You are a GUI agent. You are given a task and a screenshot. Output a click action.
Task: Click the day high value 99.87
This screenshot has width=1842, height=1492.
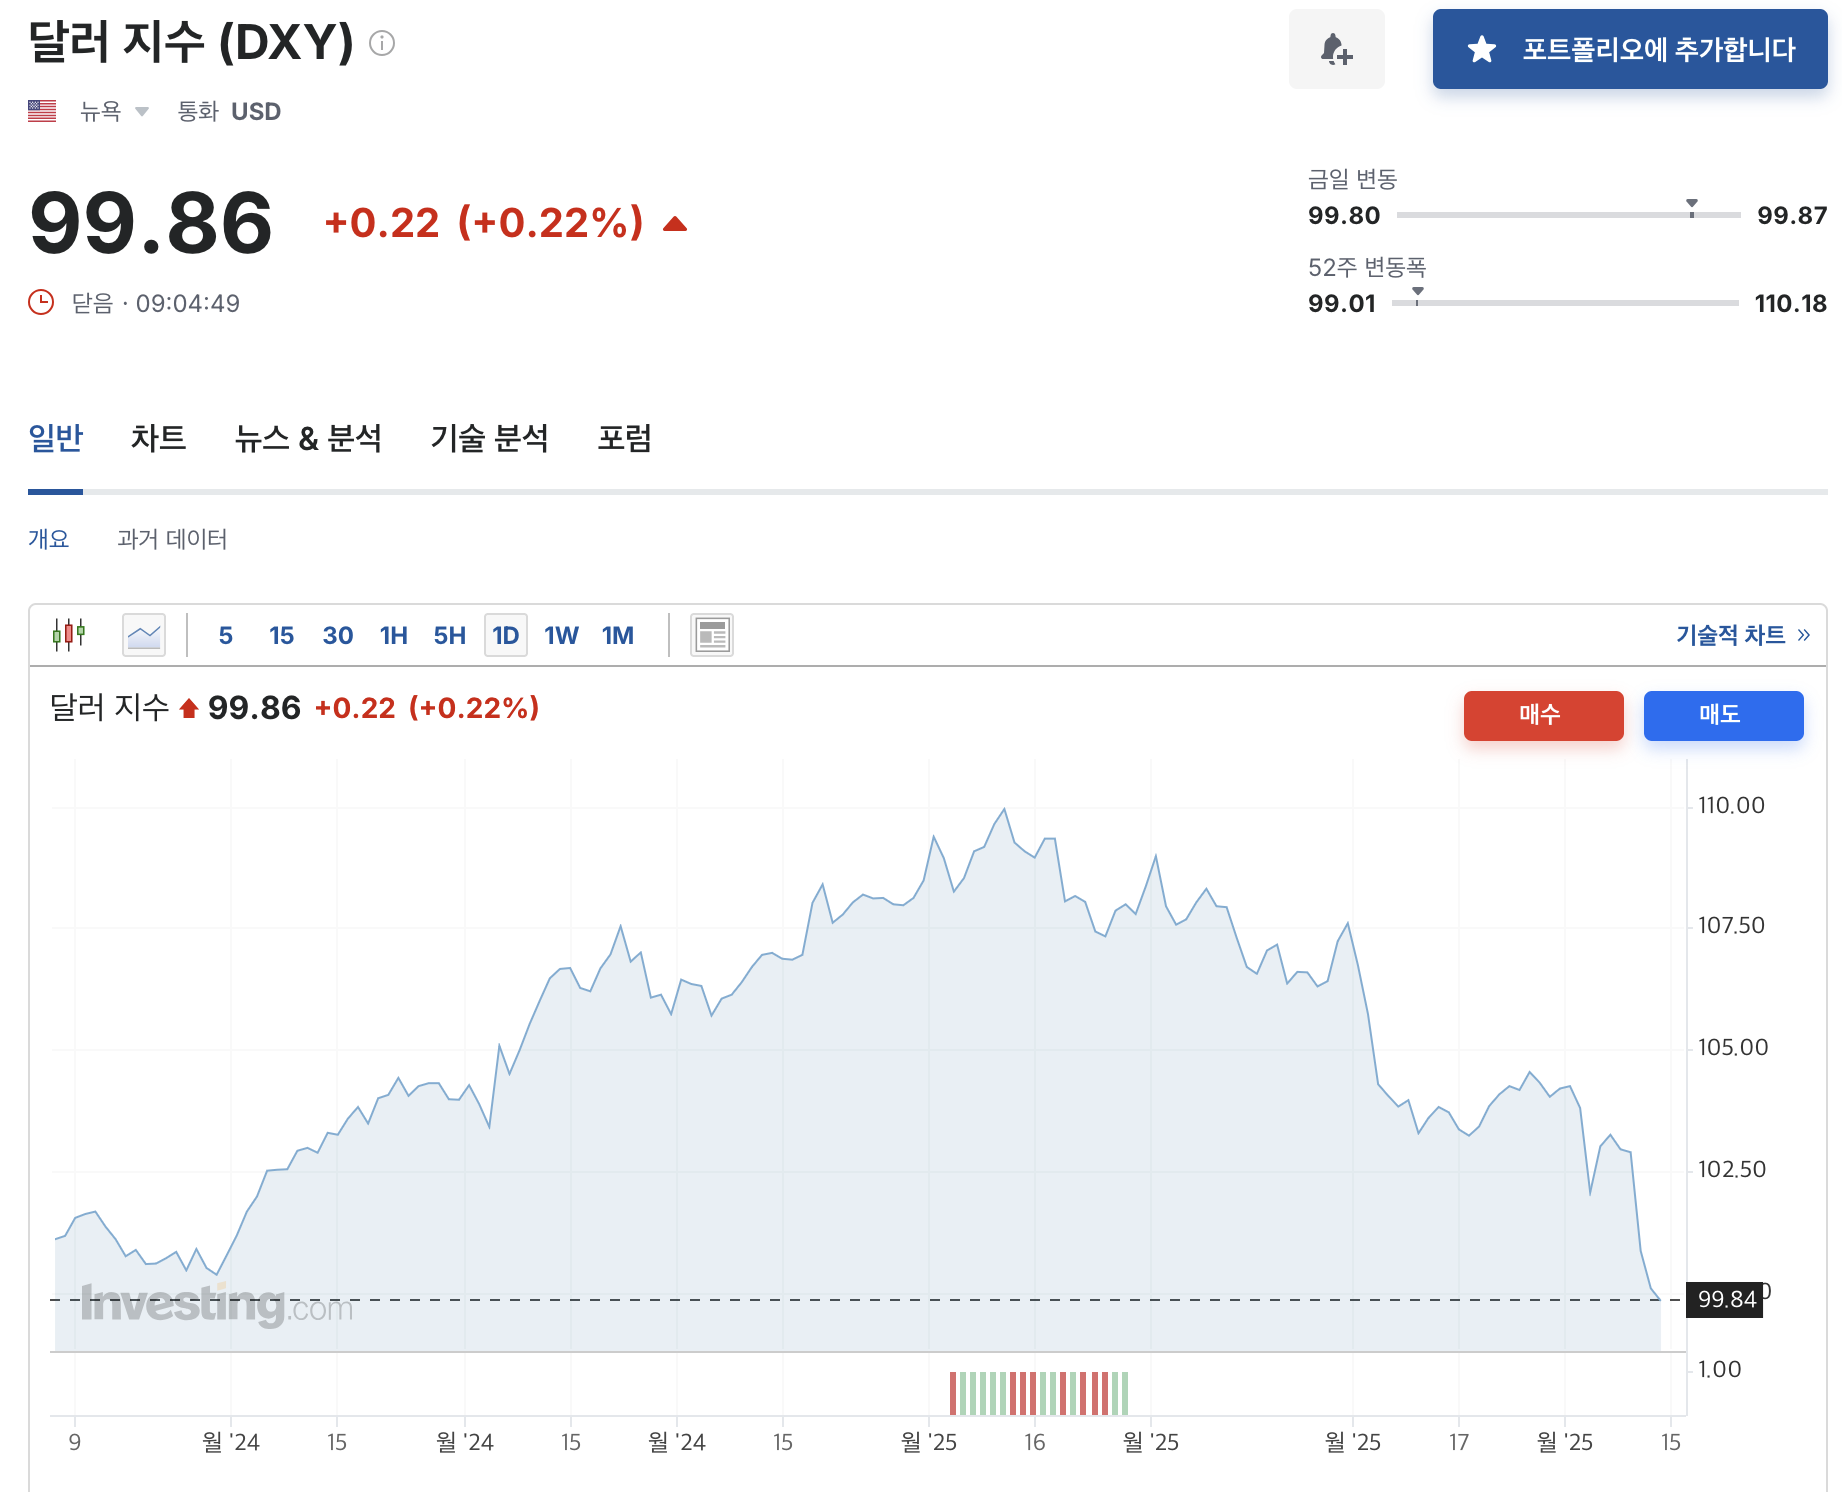point(1792,215)
